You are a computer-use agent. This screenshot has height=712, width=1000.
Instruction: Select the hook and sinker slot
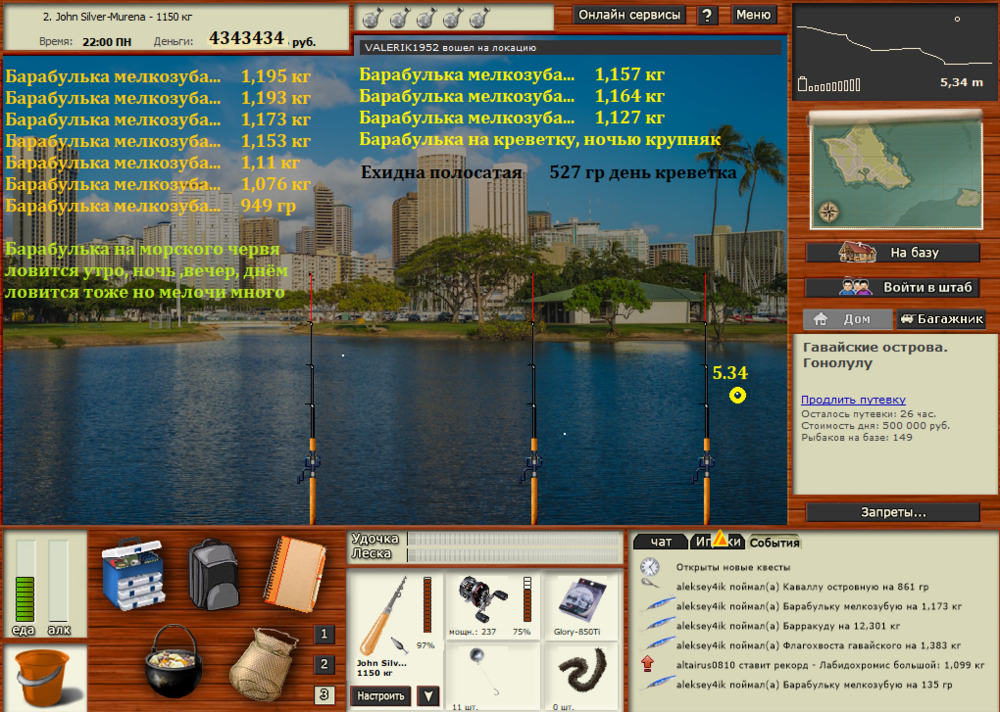tap(491, 678)
